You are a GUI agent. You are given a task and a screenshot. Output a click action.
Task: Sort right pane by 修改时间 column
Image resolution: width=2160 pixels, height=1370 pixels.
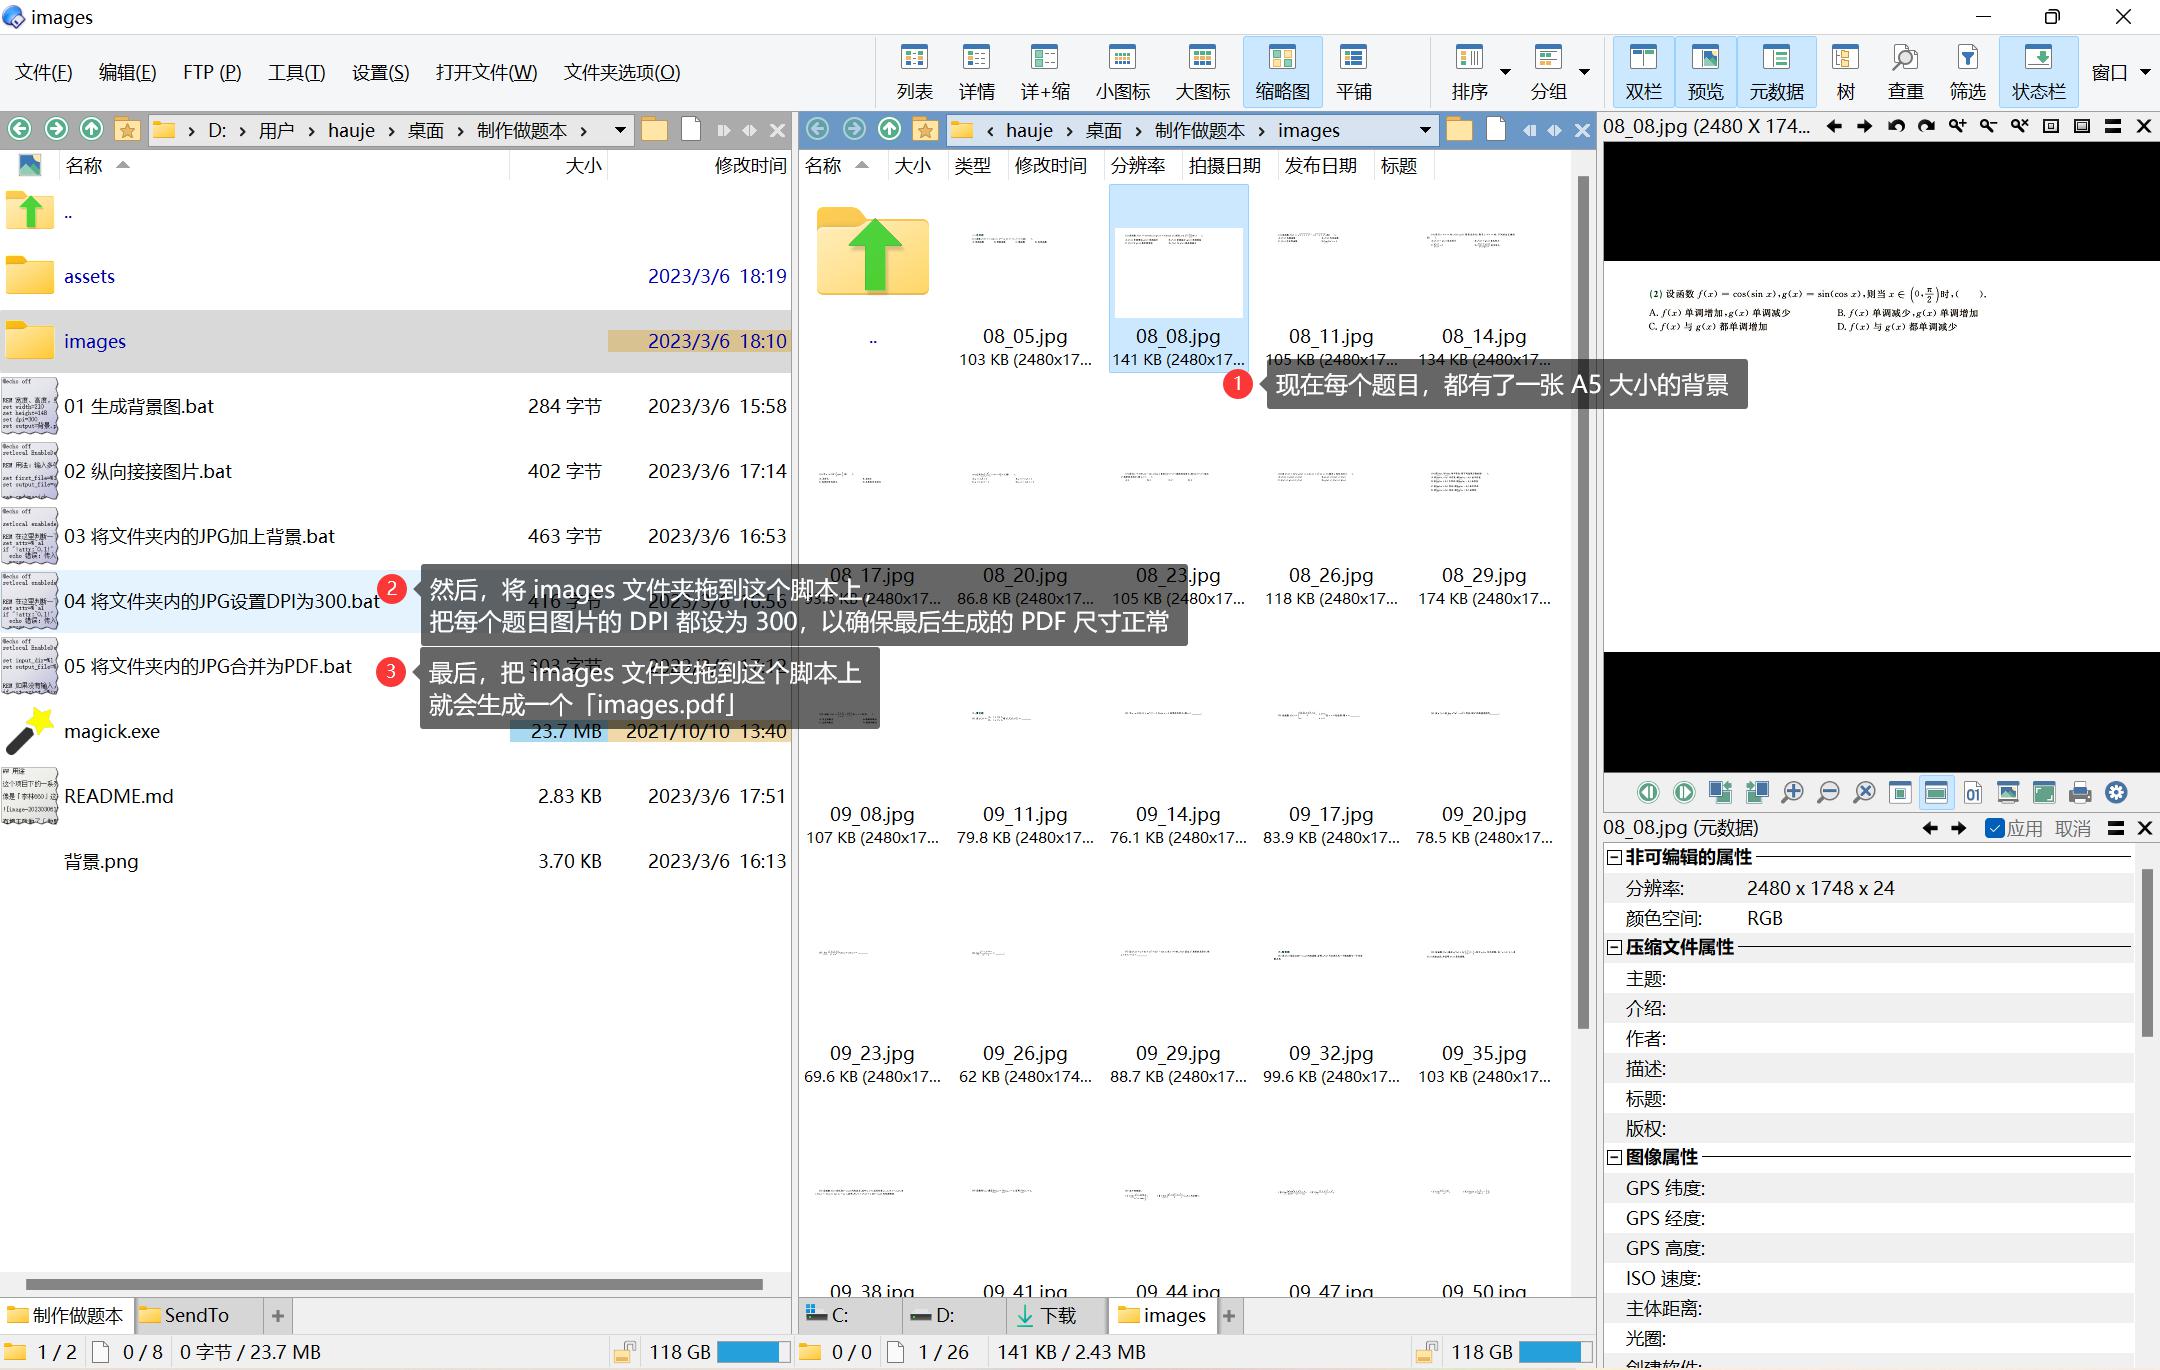1050,165
